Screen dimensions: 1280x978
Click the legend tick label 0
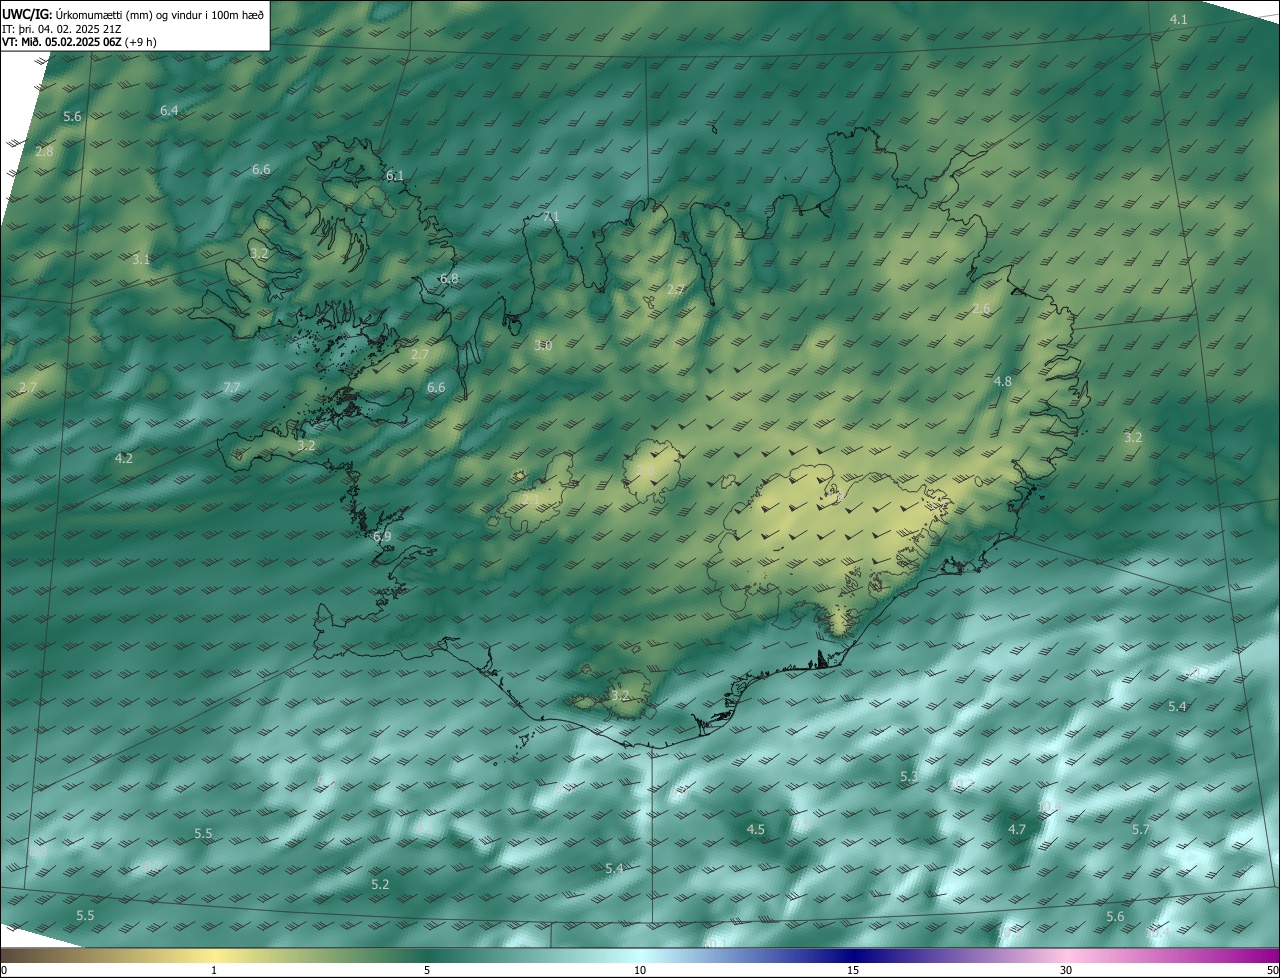click(x=4, y=970)
